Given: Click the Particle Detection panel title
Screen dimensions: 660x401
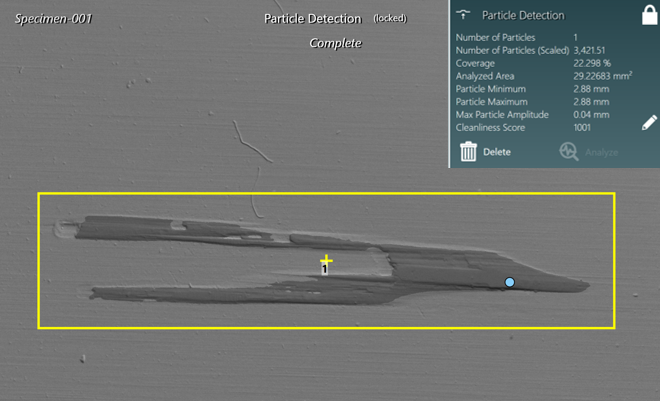Looking at the screenshot, I should (523, 16).
